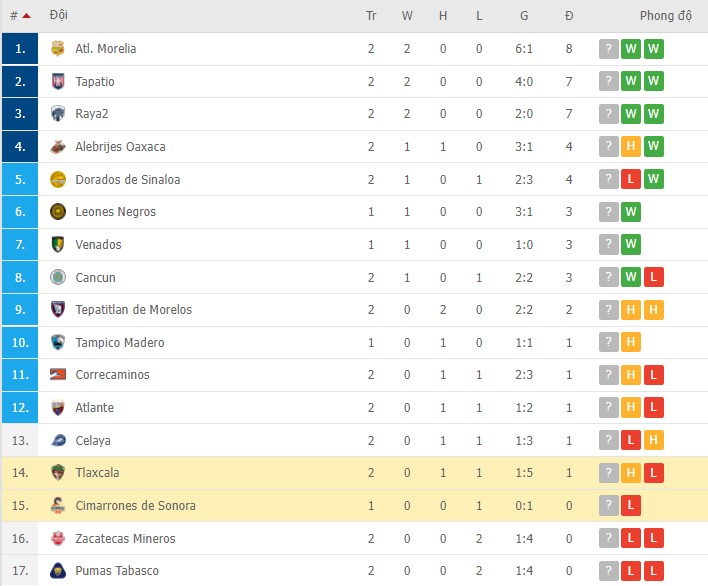
Task: Open the Raya2 team page link
Action: point(92,114)
